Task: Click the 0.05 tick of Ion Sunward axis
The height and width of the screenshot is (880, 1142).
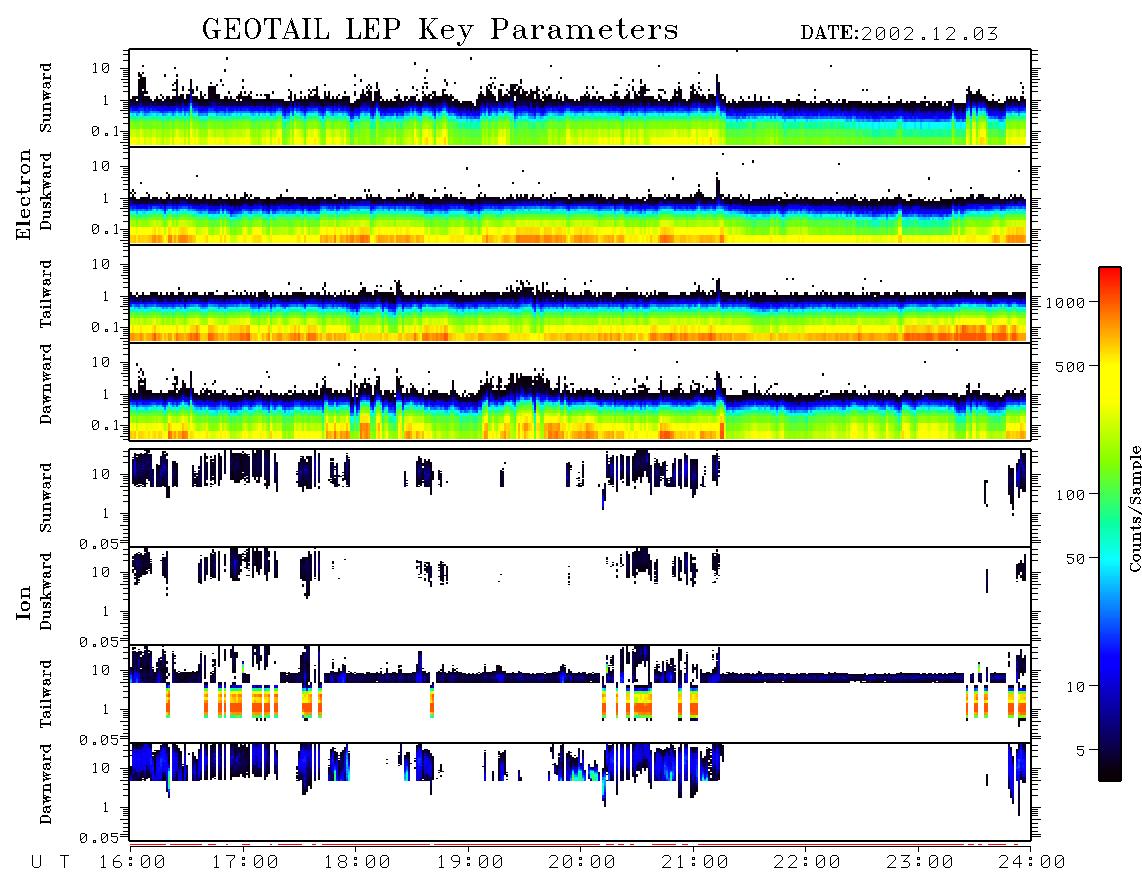Action: 99,543
